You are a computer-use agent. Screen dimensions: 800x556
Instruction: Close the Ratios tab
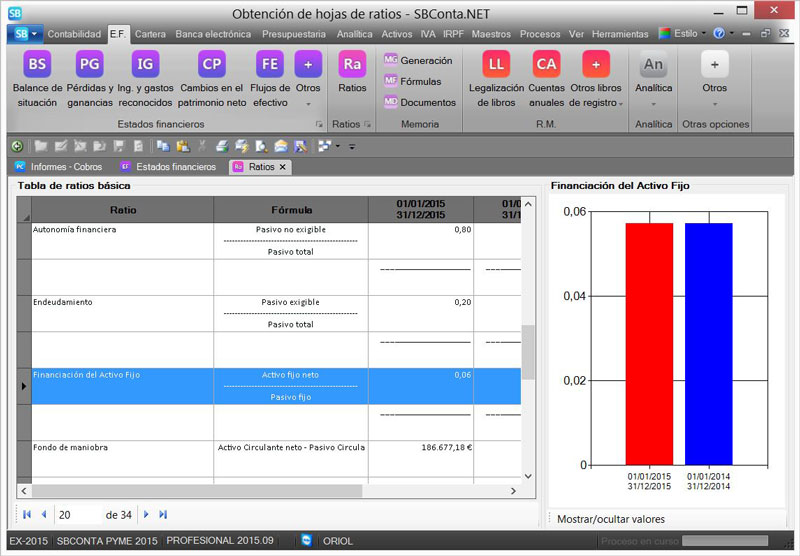click(282, 167)
